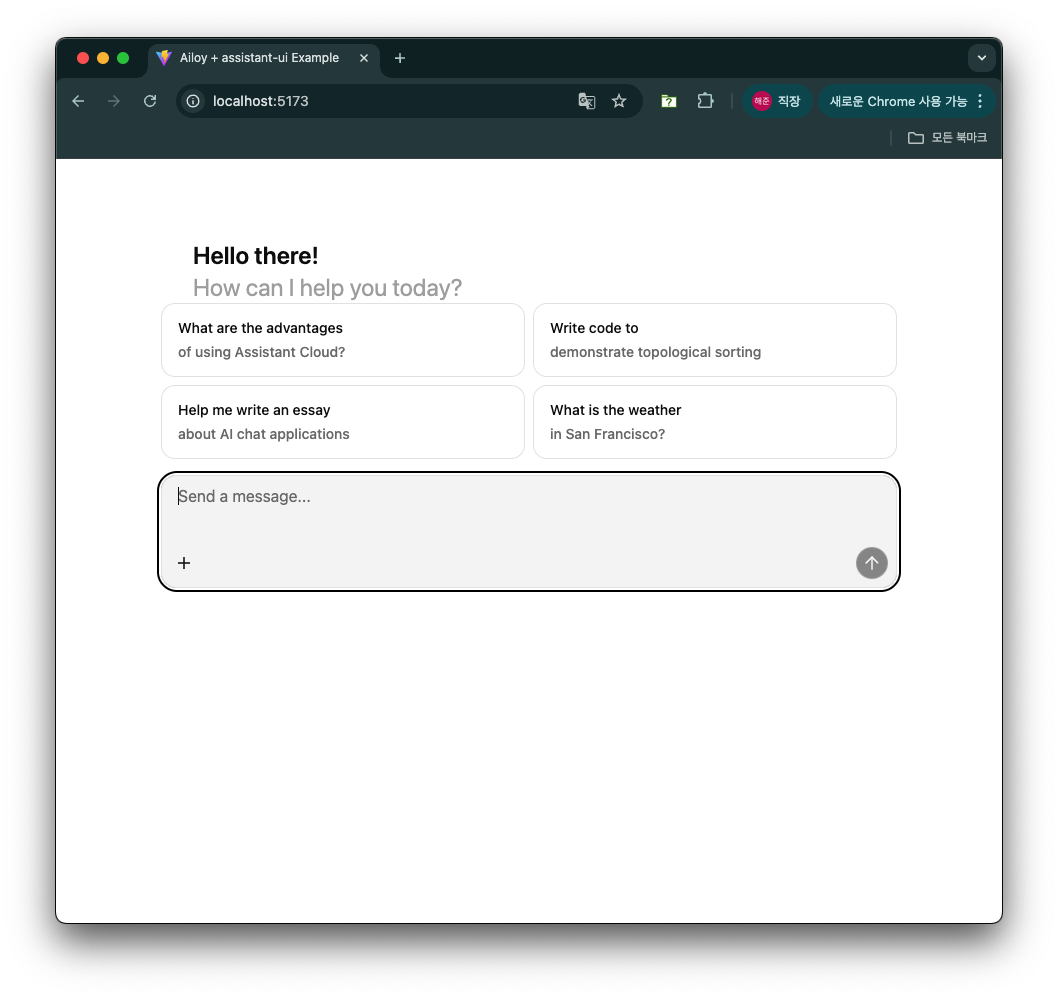Expand the tab search dropdown chevron
This screenshot has width=1058, height=997.
pos(981,58)
